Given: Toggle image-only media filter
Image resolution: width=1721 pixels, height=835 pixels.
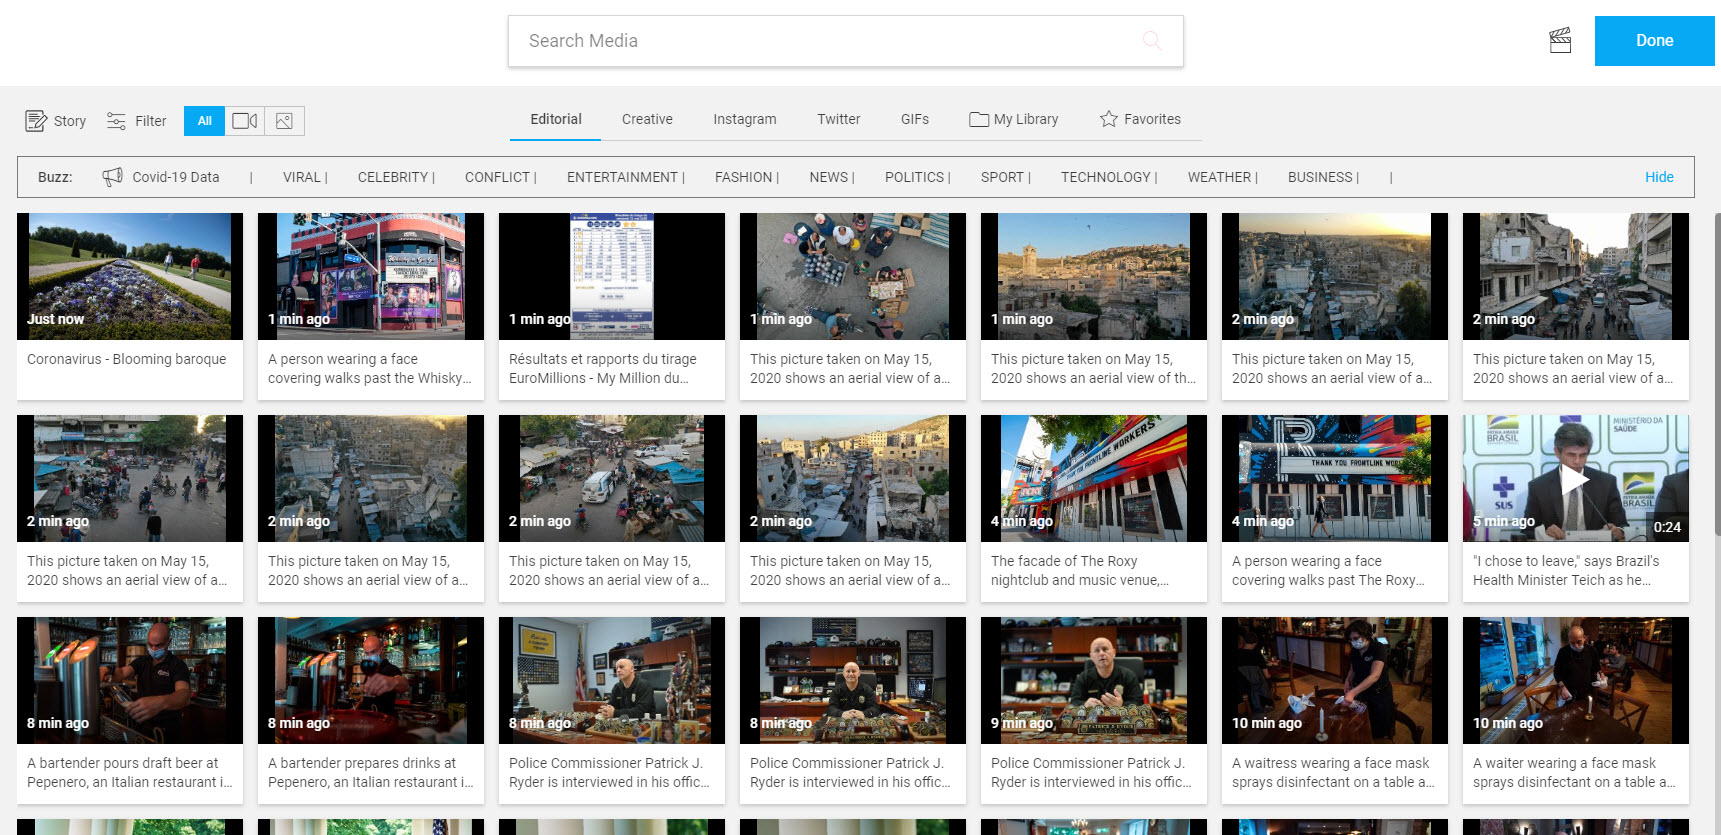Looking at the screenshot, I should pyautogui.click(x=285, y=121).
